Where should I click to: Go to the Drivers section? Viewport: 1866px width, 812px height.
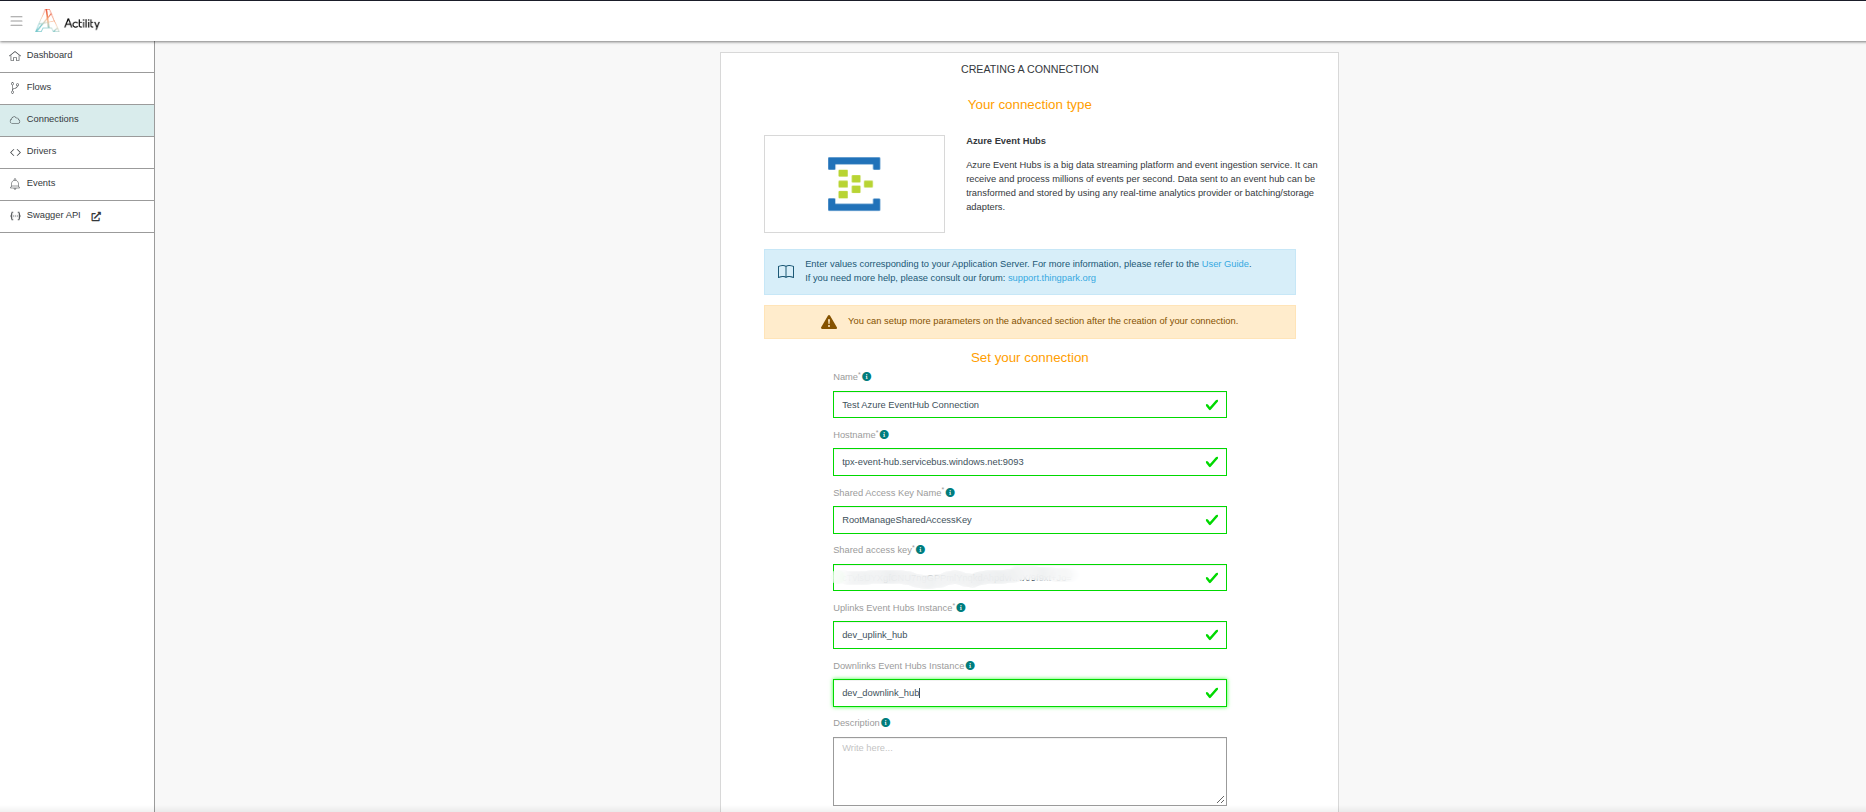(x=77, y=152)
